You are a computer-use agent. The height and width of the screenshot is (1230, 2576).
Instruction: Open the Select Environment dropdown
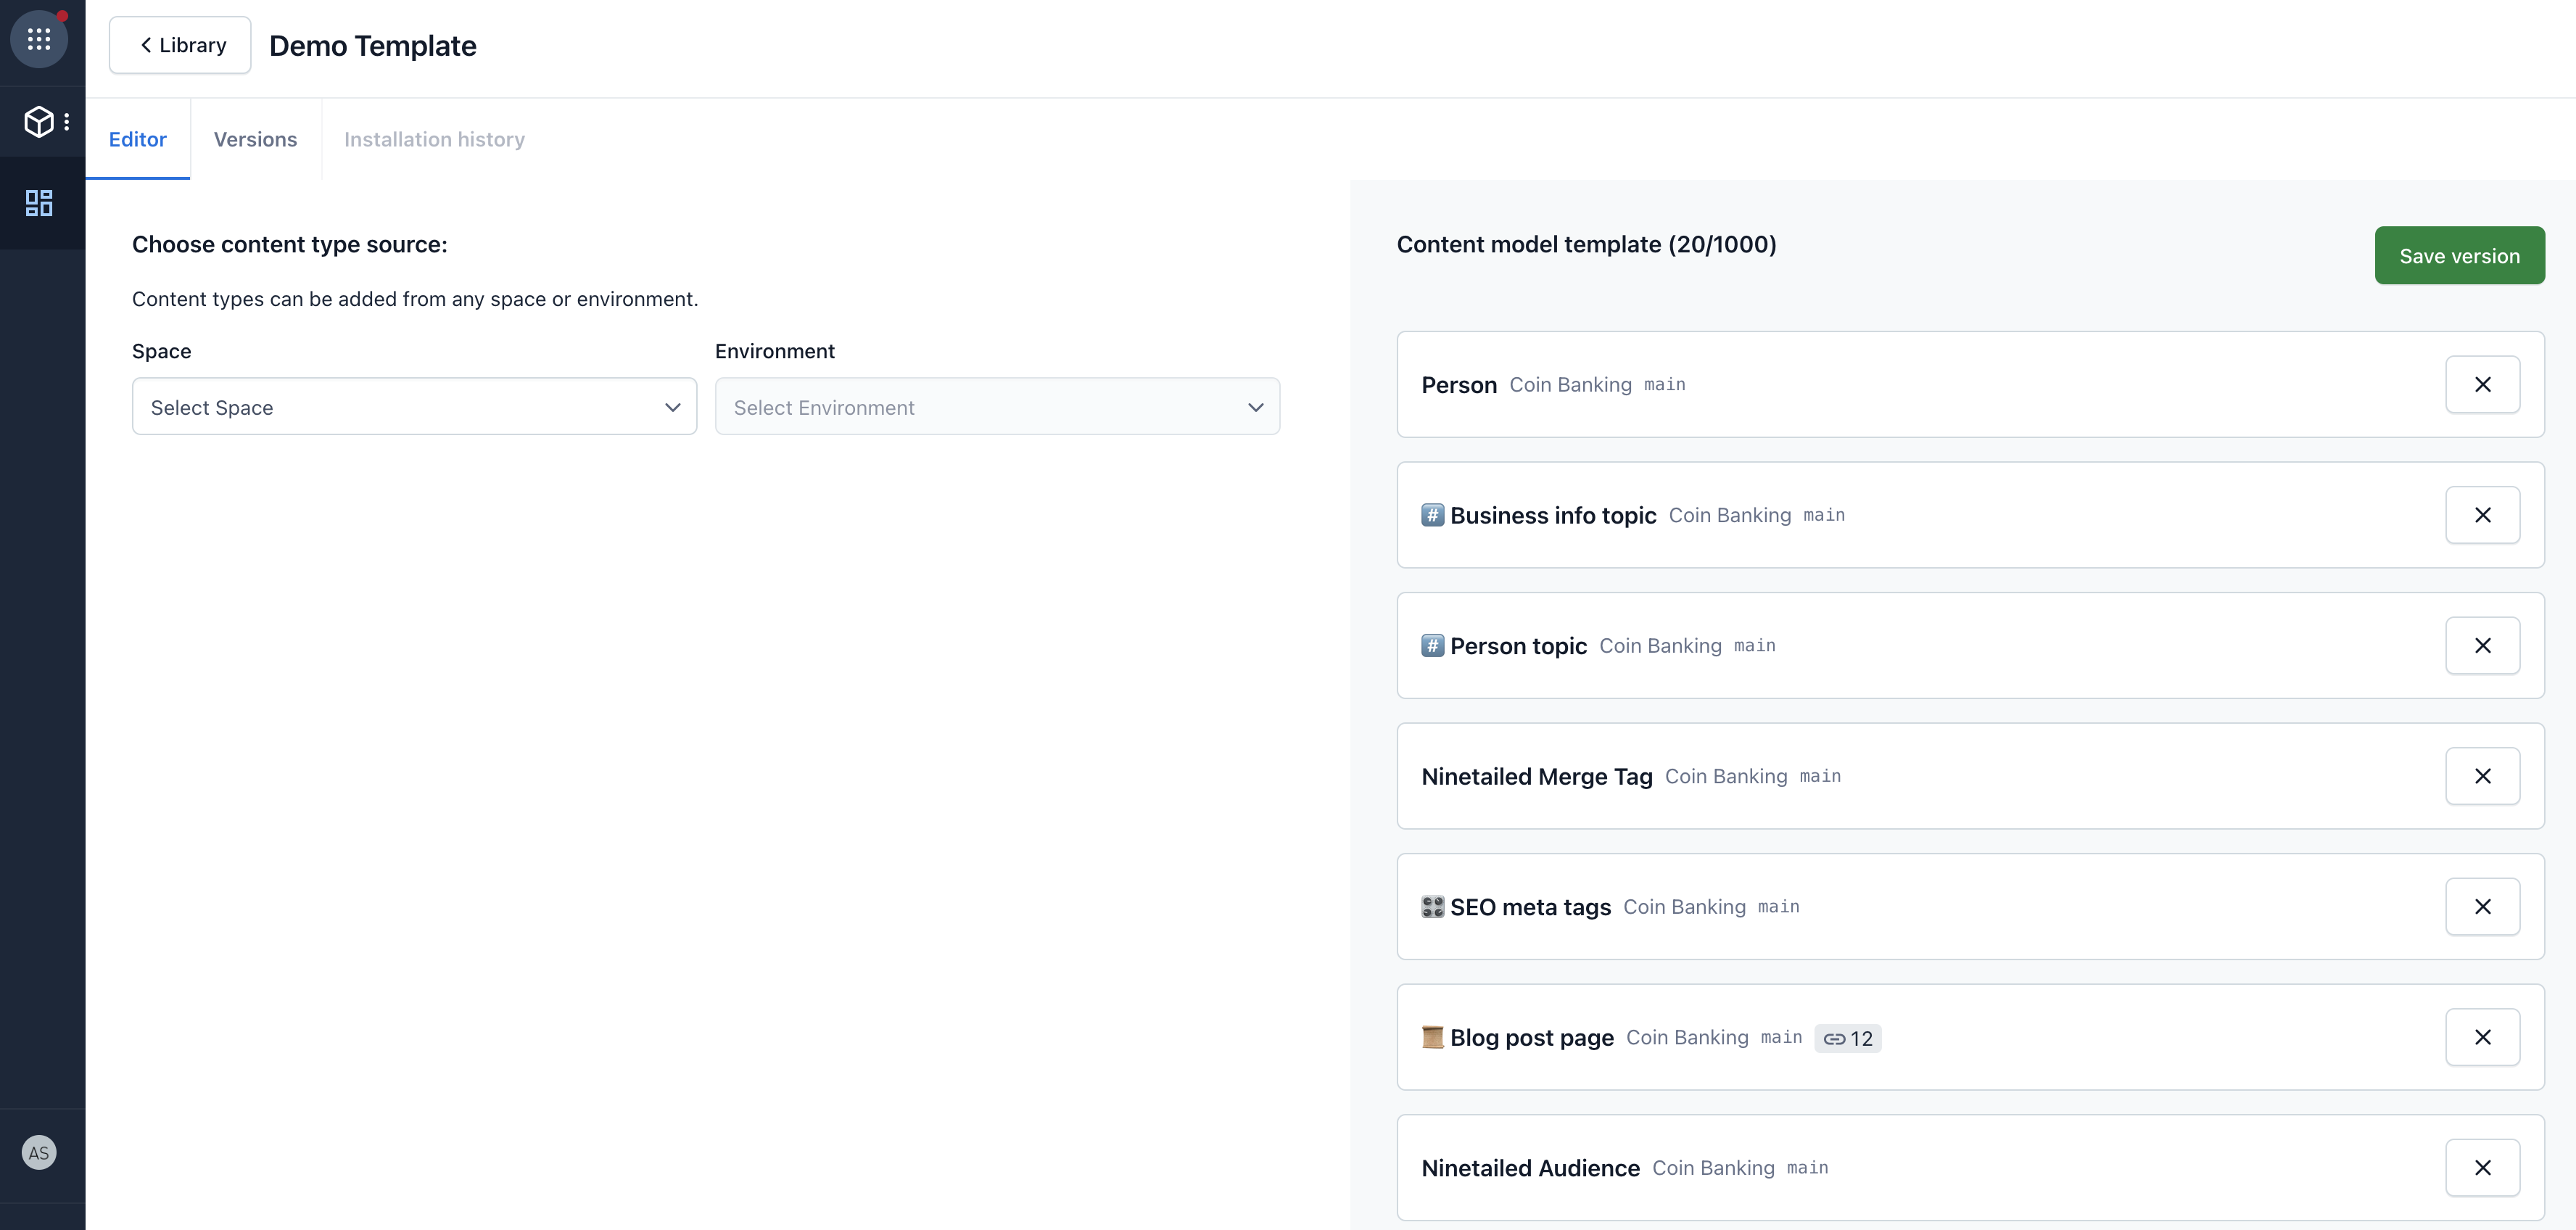coord(997,407)
